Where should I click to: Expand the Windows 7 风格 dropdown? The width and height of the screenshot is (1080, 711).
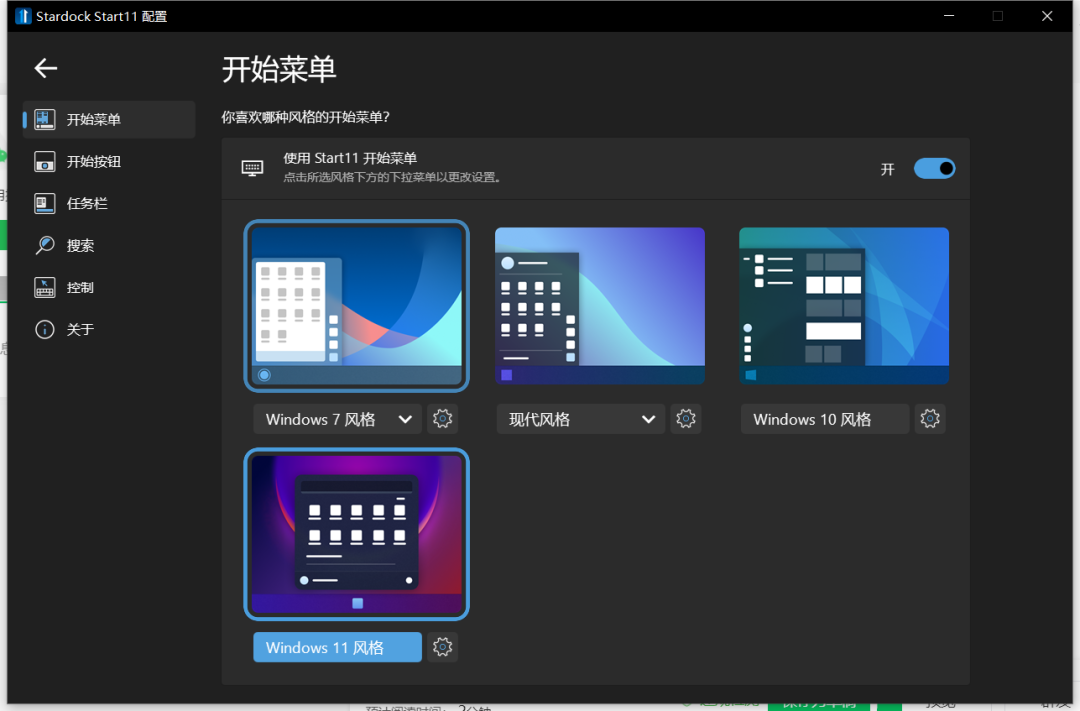pyautogui.click(x=338, y=419)
